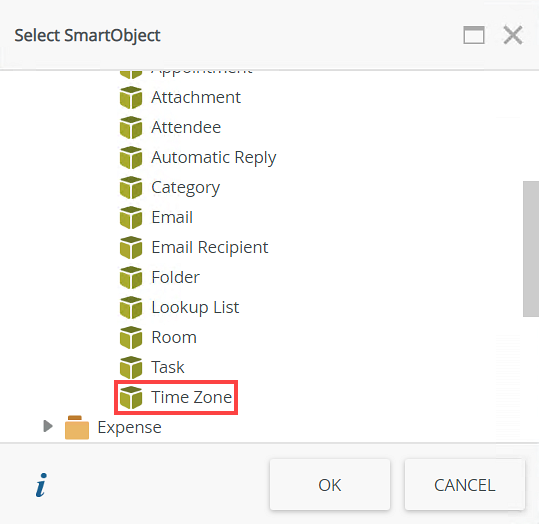Open the blue information icon

[41, 485]
